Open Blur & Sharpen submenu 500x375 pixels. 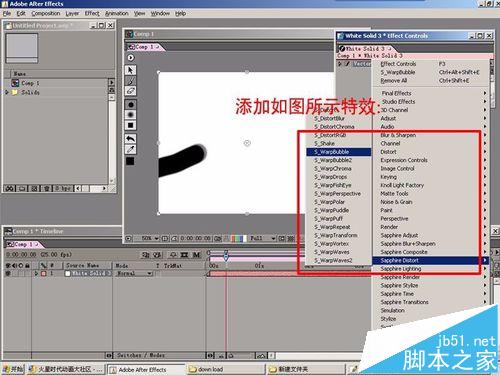click(430, 135)
